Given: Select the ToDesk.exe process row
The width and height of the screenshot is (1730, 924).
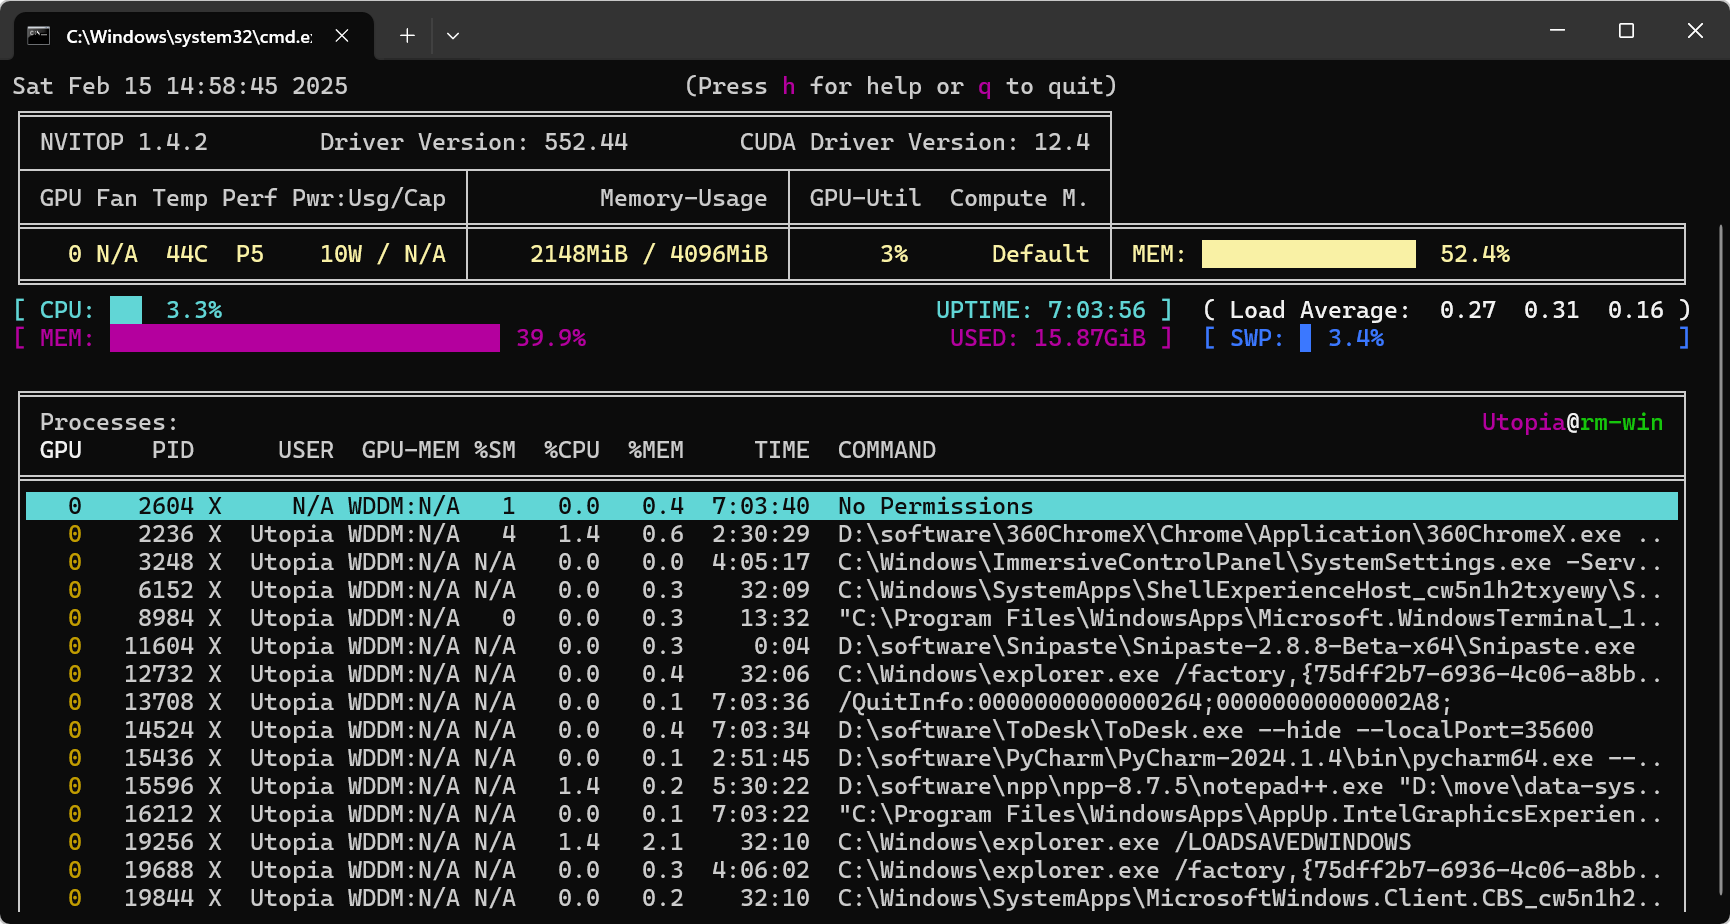Looking at the screenshot, I should pos(852,730).
